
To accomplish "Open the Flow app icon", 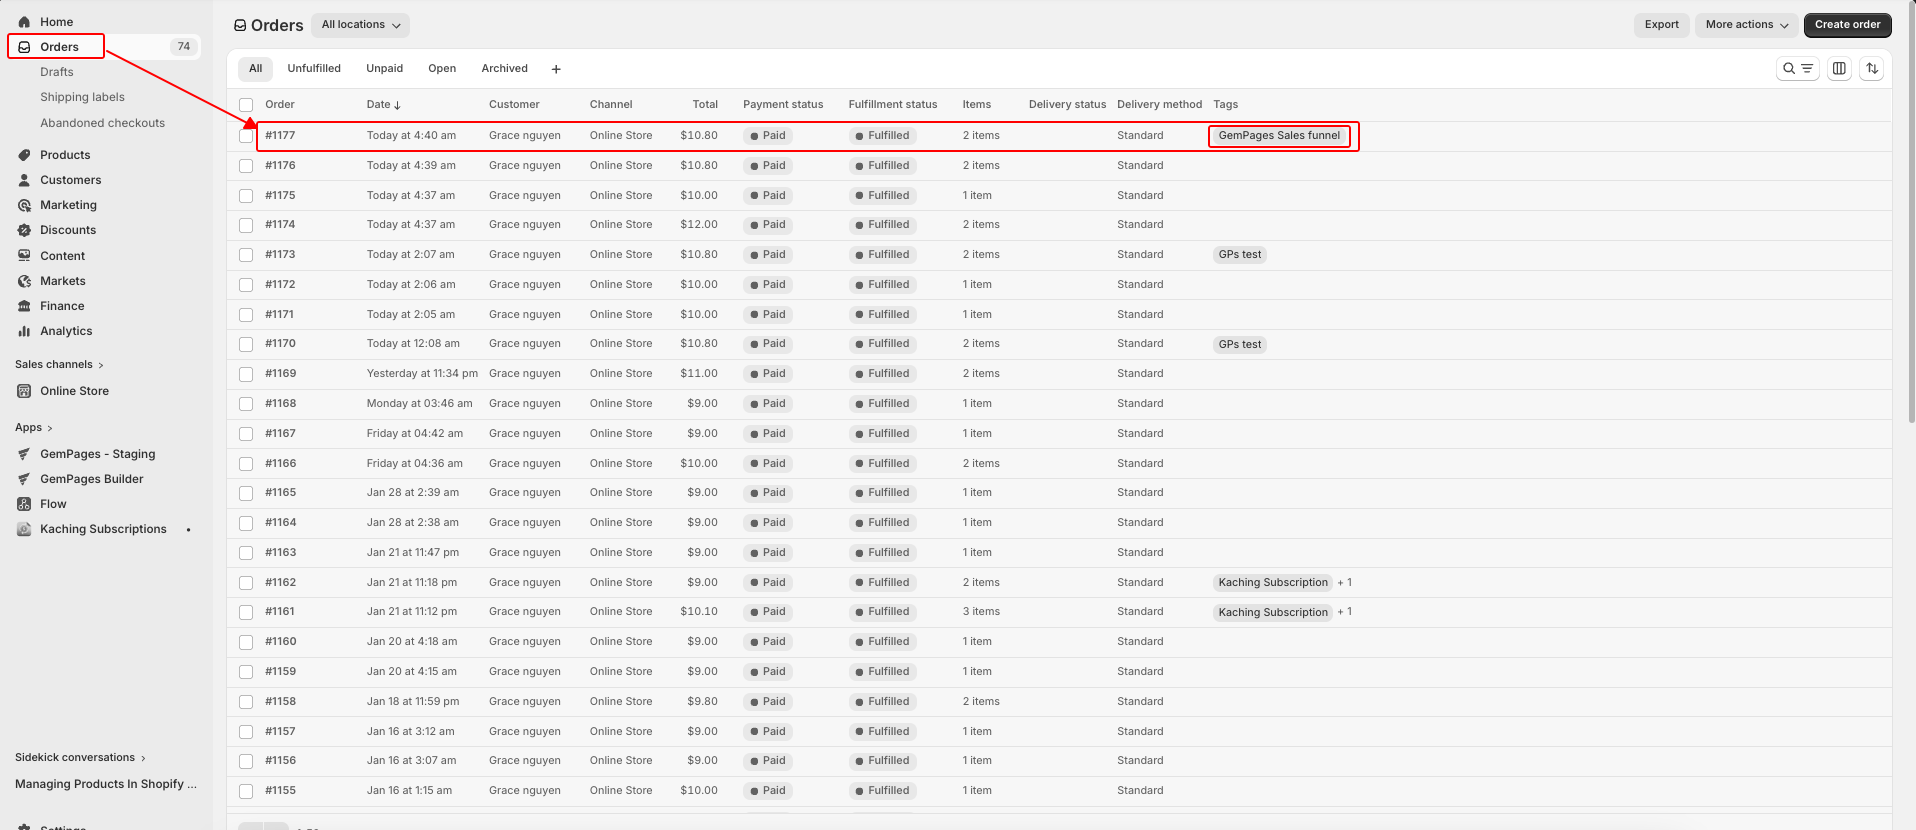I will [x=24, y=504].
